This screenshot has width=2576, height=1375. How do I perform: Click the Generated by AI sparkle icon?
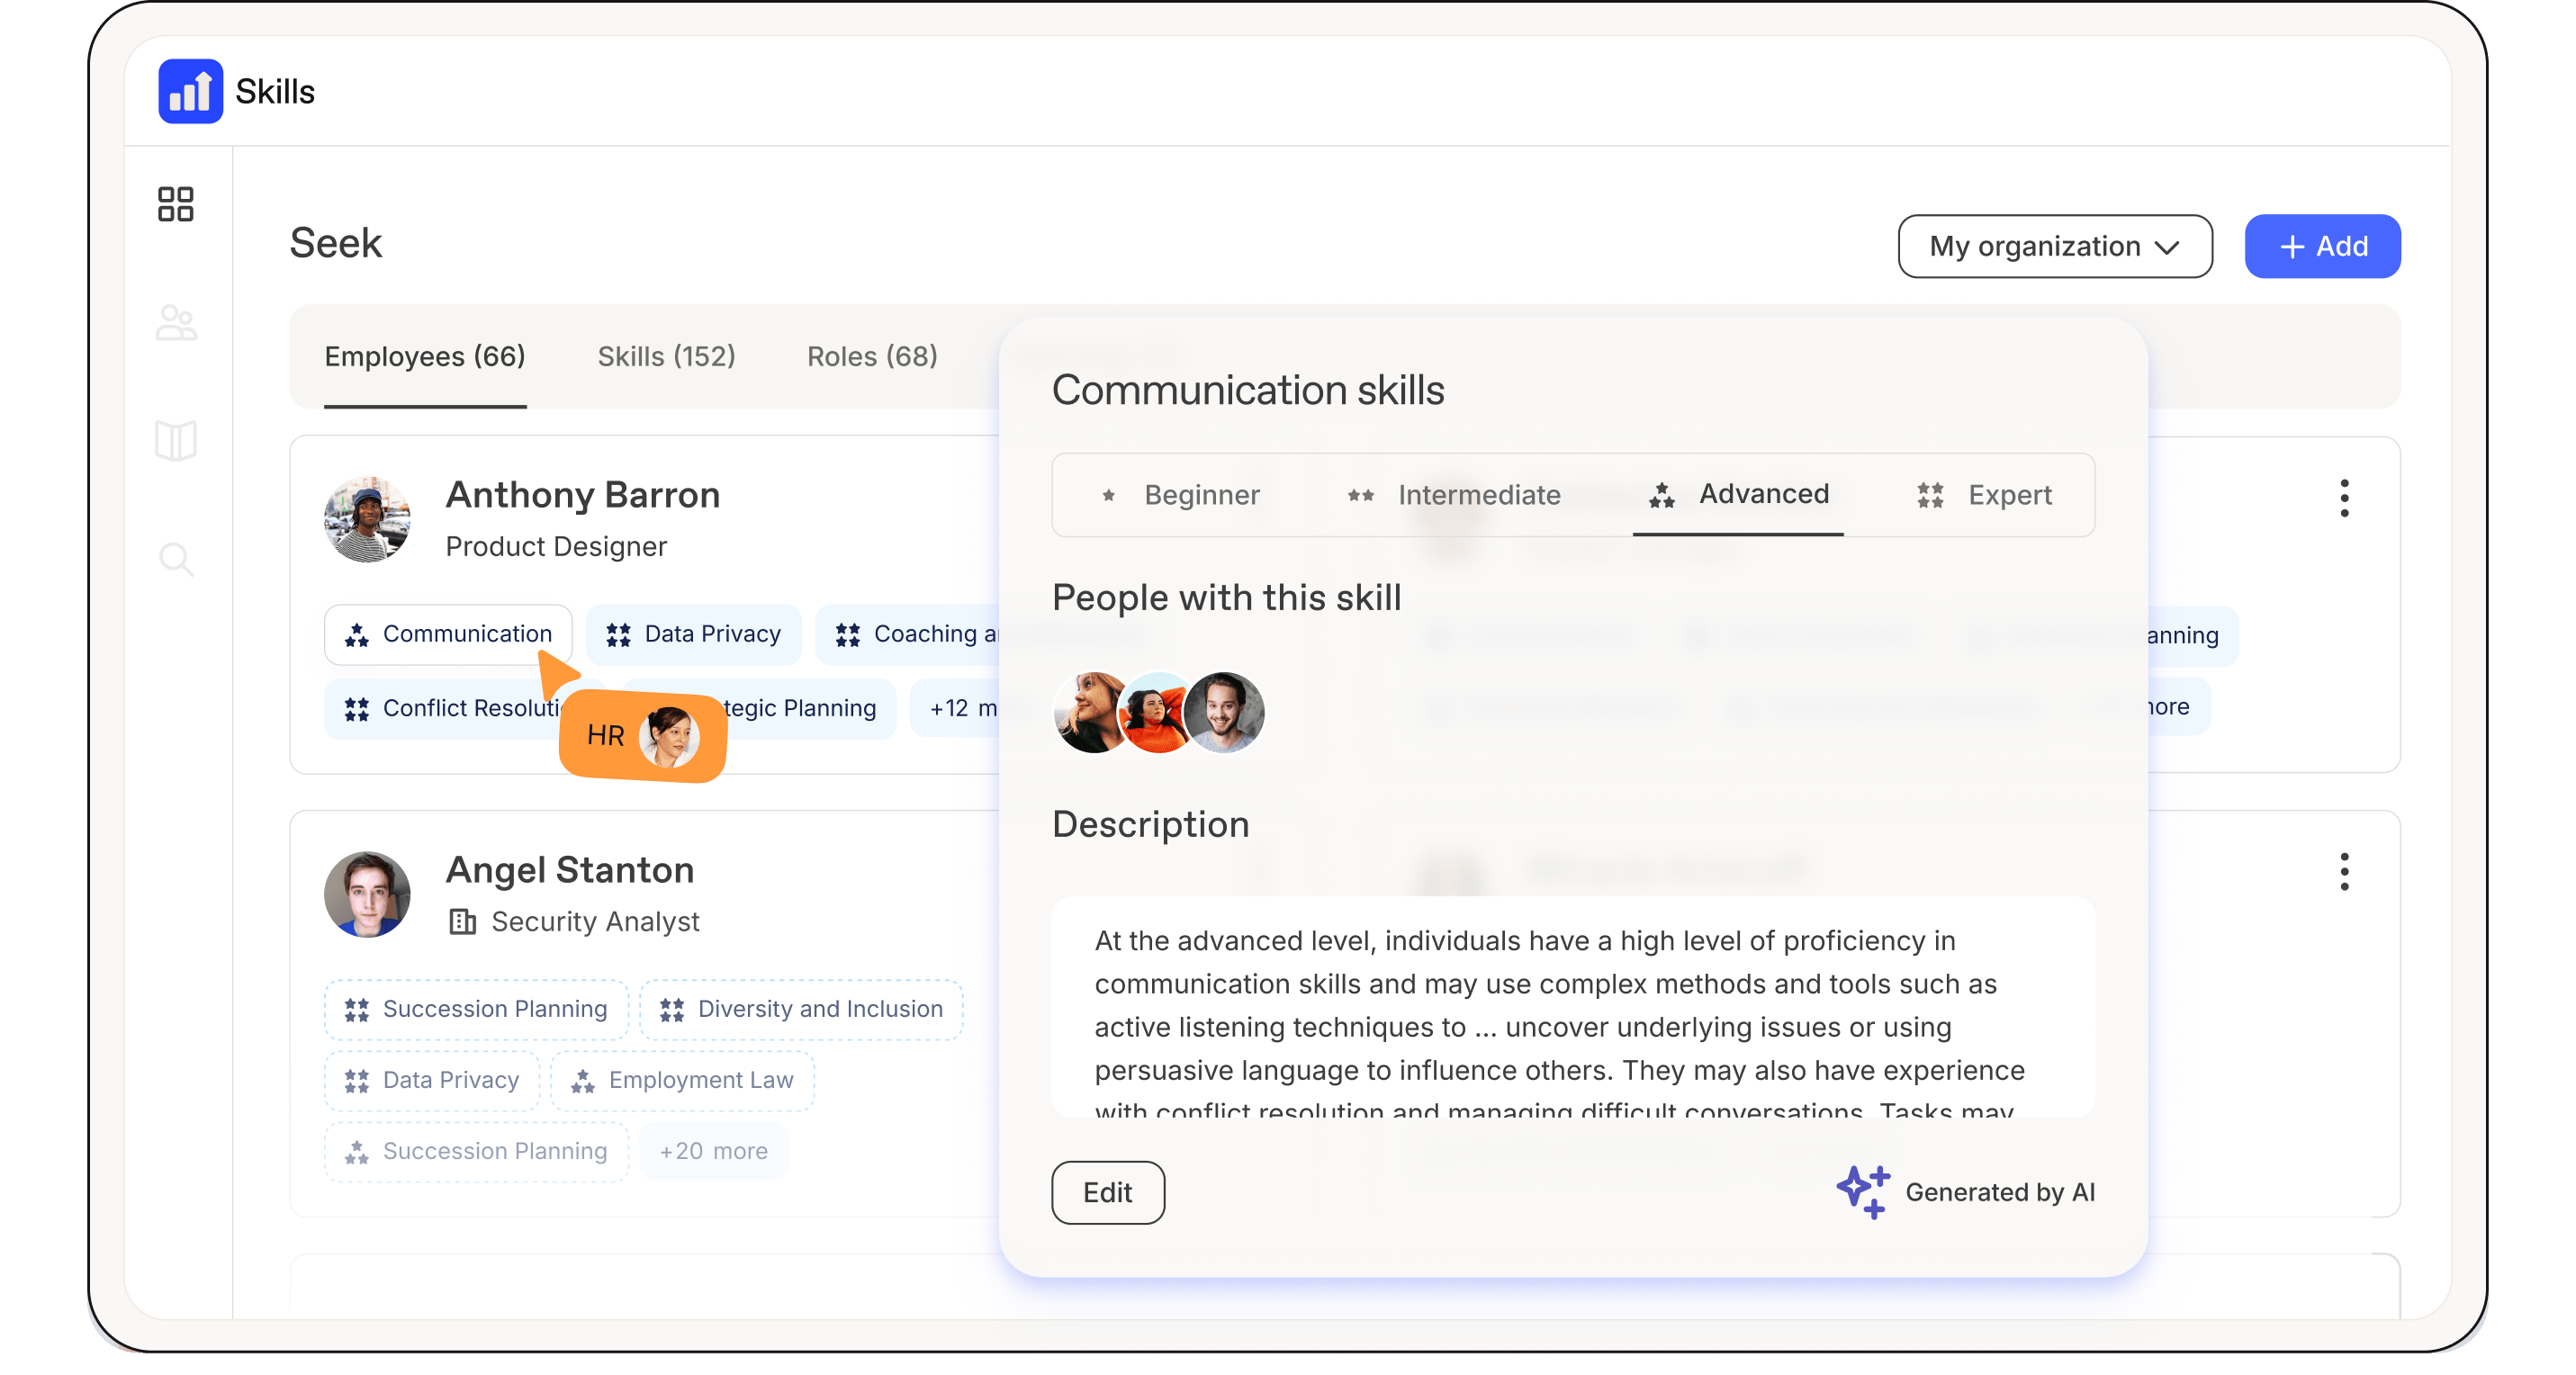point(1862,1192)
